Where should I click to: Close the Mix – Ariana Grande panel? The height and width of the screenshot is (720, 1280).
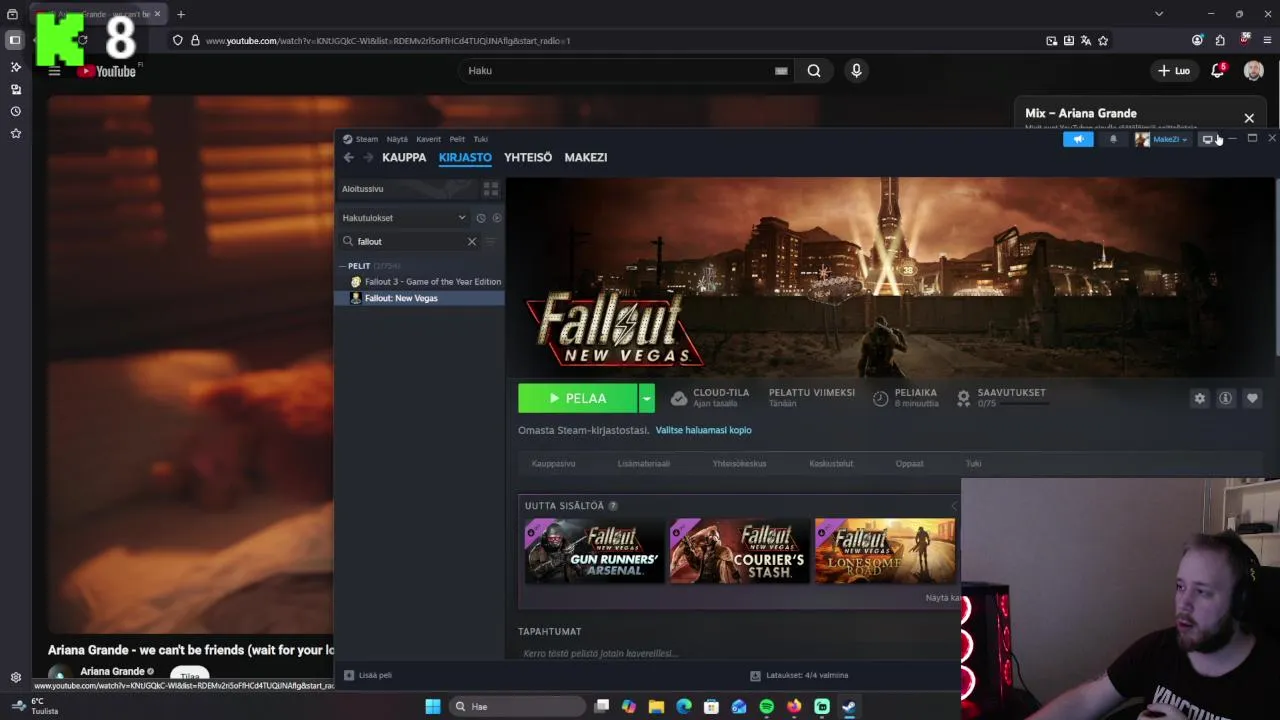pos(1249,118)
